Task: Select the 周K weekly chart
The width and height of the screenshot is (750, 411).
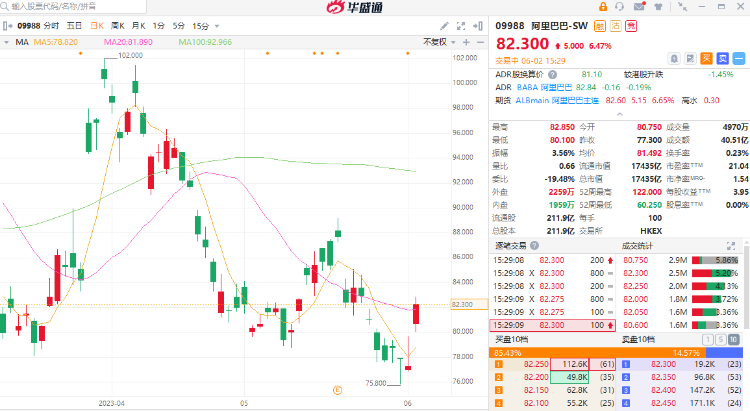Action: point(118,26)
